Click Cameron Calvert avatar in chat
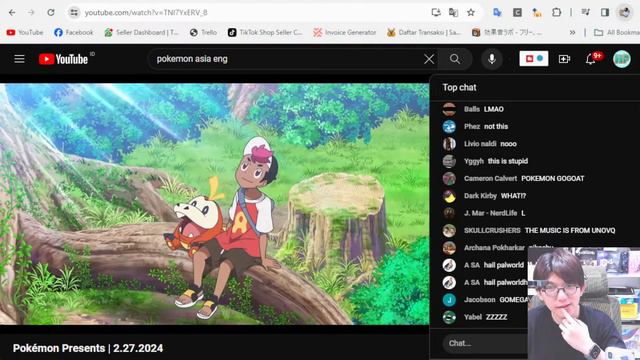The image size is (640, 360). (x=449, y=178)
